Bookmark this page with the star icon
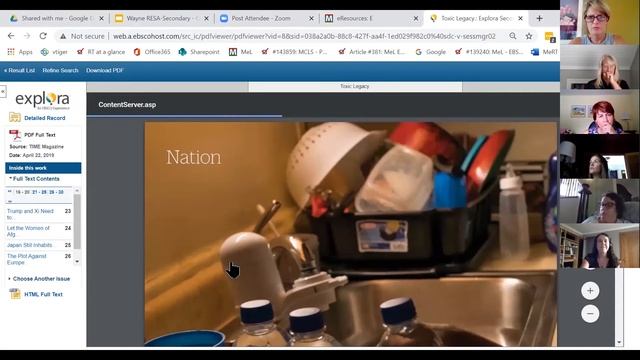The height and width of the screenshot is (360, 640). coord(529,36)
